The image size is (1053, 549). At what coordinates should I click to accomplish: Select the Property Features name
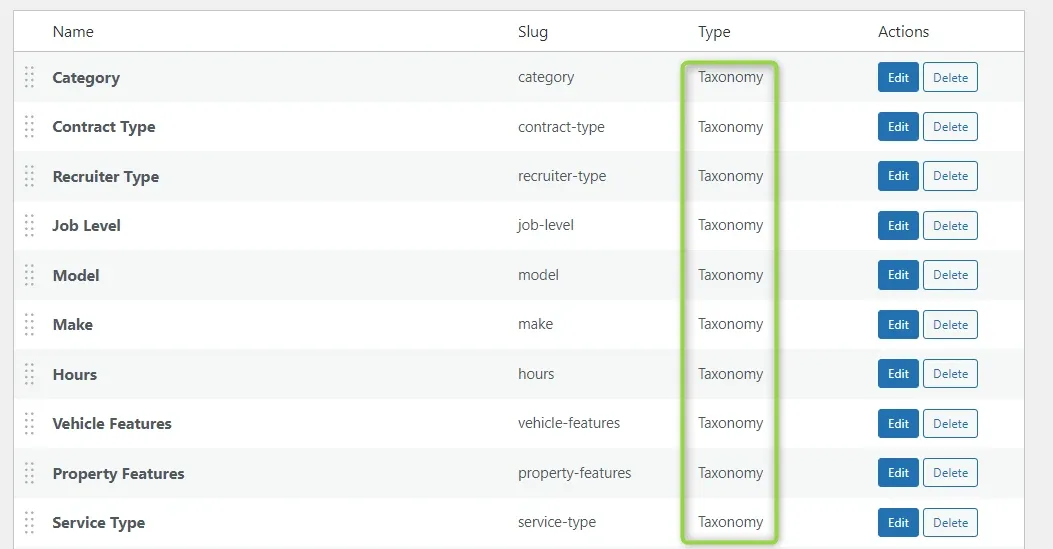[118, 474]
